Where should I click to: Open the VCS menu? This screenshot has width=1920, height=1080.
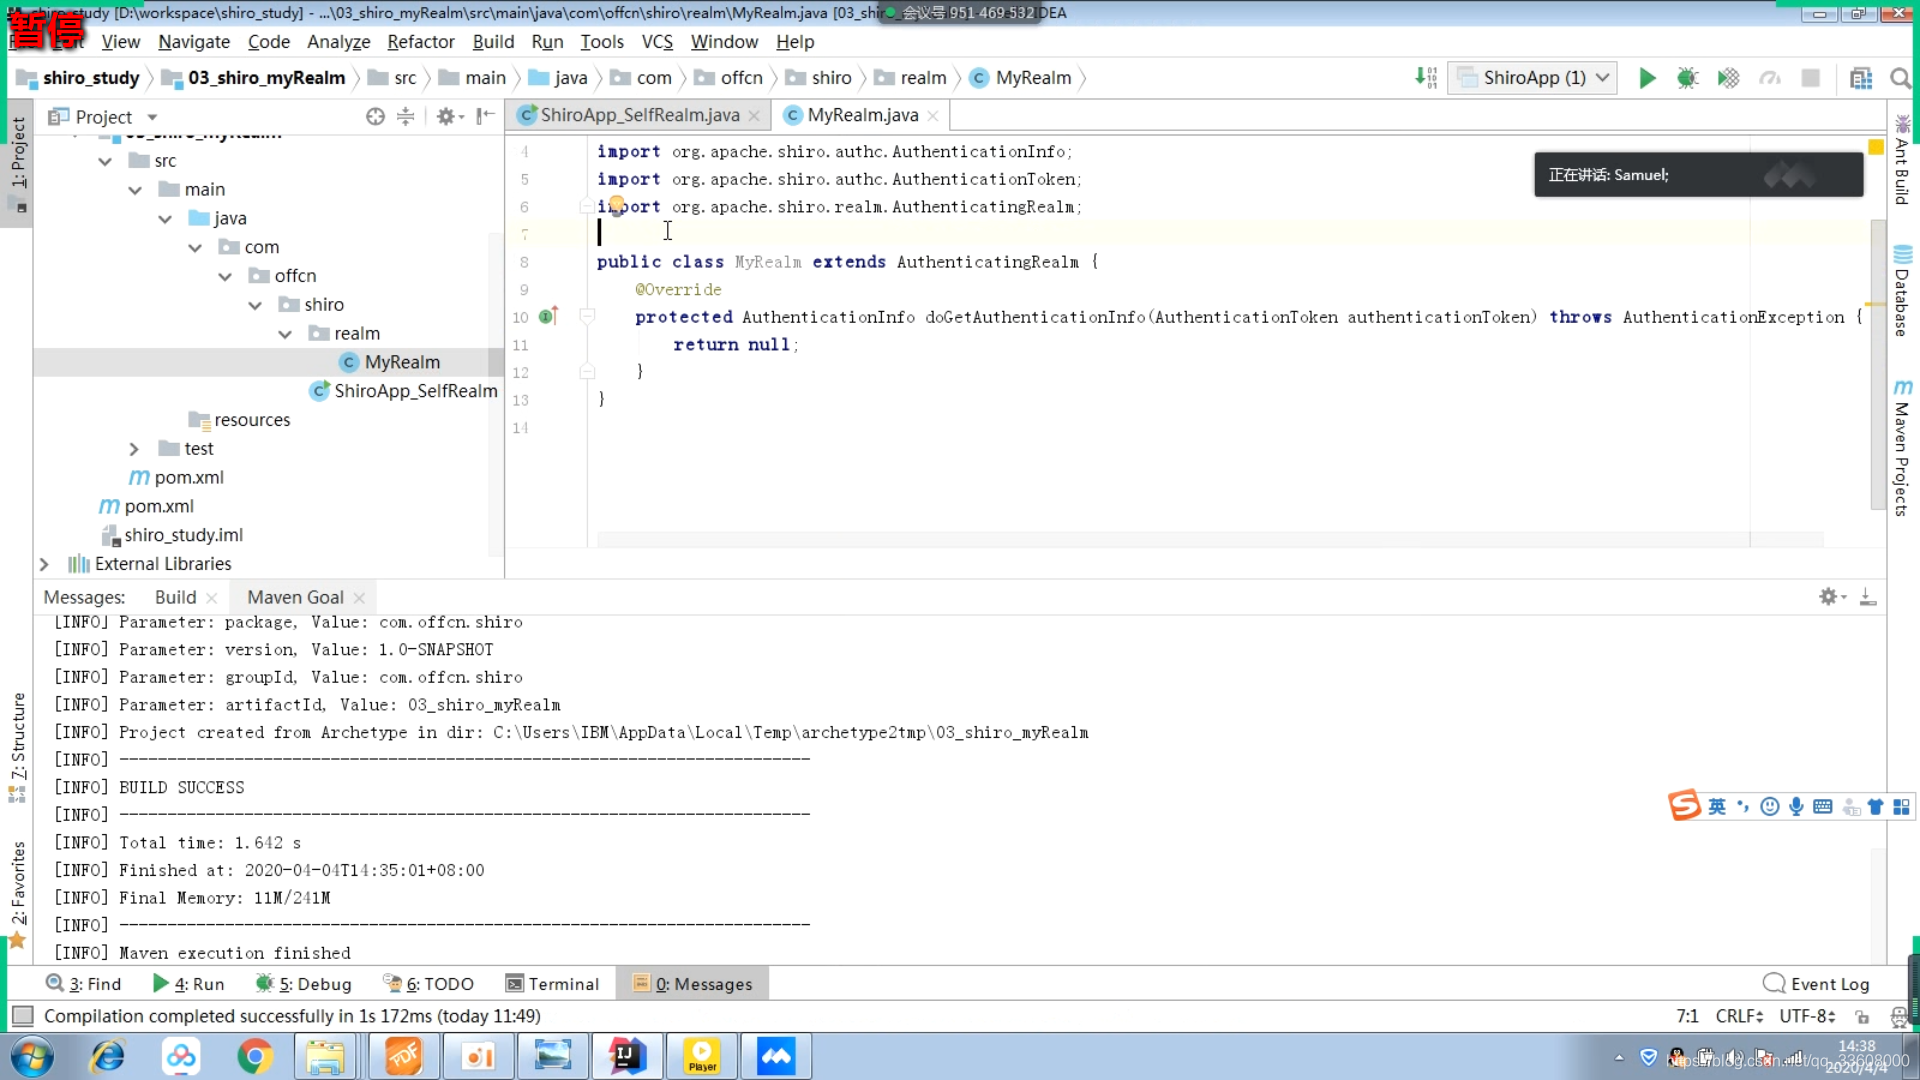[657, 42]
